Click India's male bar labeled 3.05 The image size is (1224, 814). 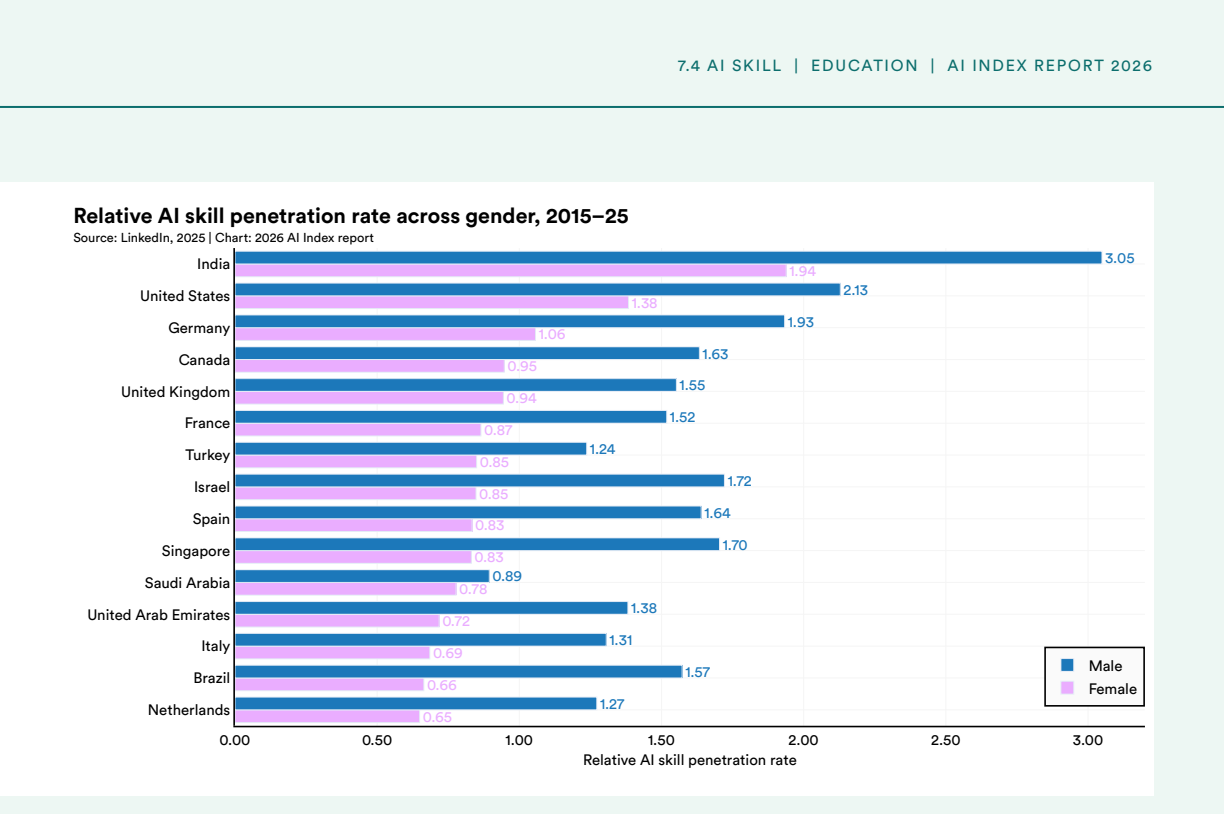[x=668, y=258]
